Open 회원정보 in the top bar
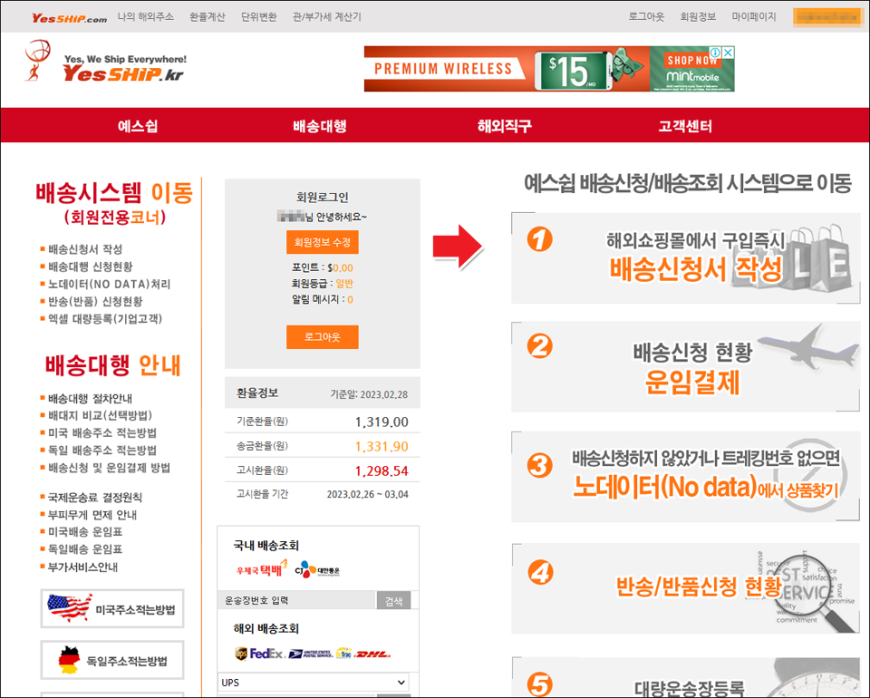This screenshot has width=870, height=698. coord(698,17)
